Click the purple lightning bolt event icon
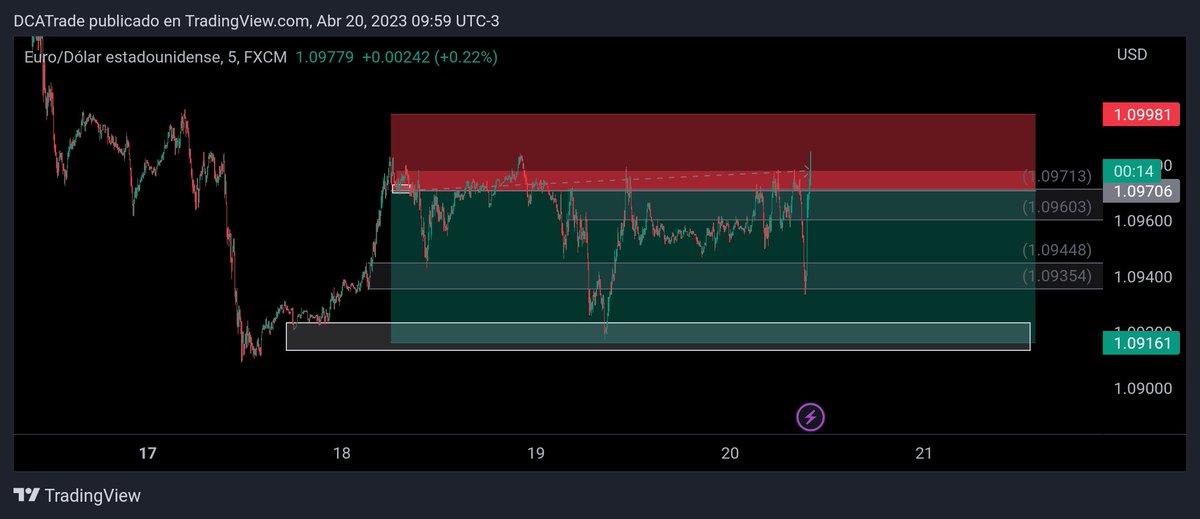The width and height of the screenshot is (1200, 519). coord(811,417)
